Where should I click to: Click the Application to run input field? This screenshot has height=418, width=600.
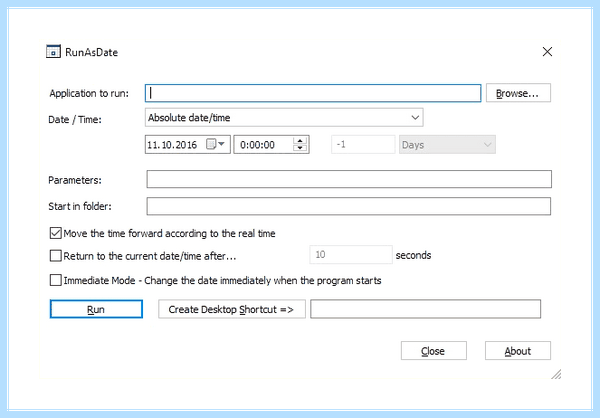(313, 93)
